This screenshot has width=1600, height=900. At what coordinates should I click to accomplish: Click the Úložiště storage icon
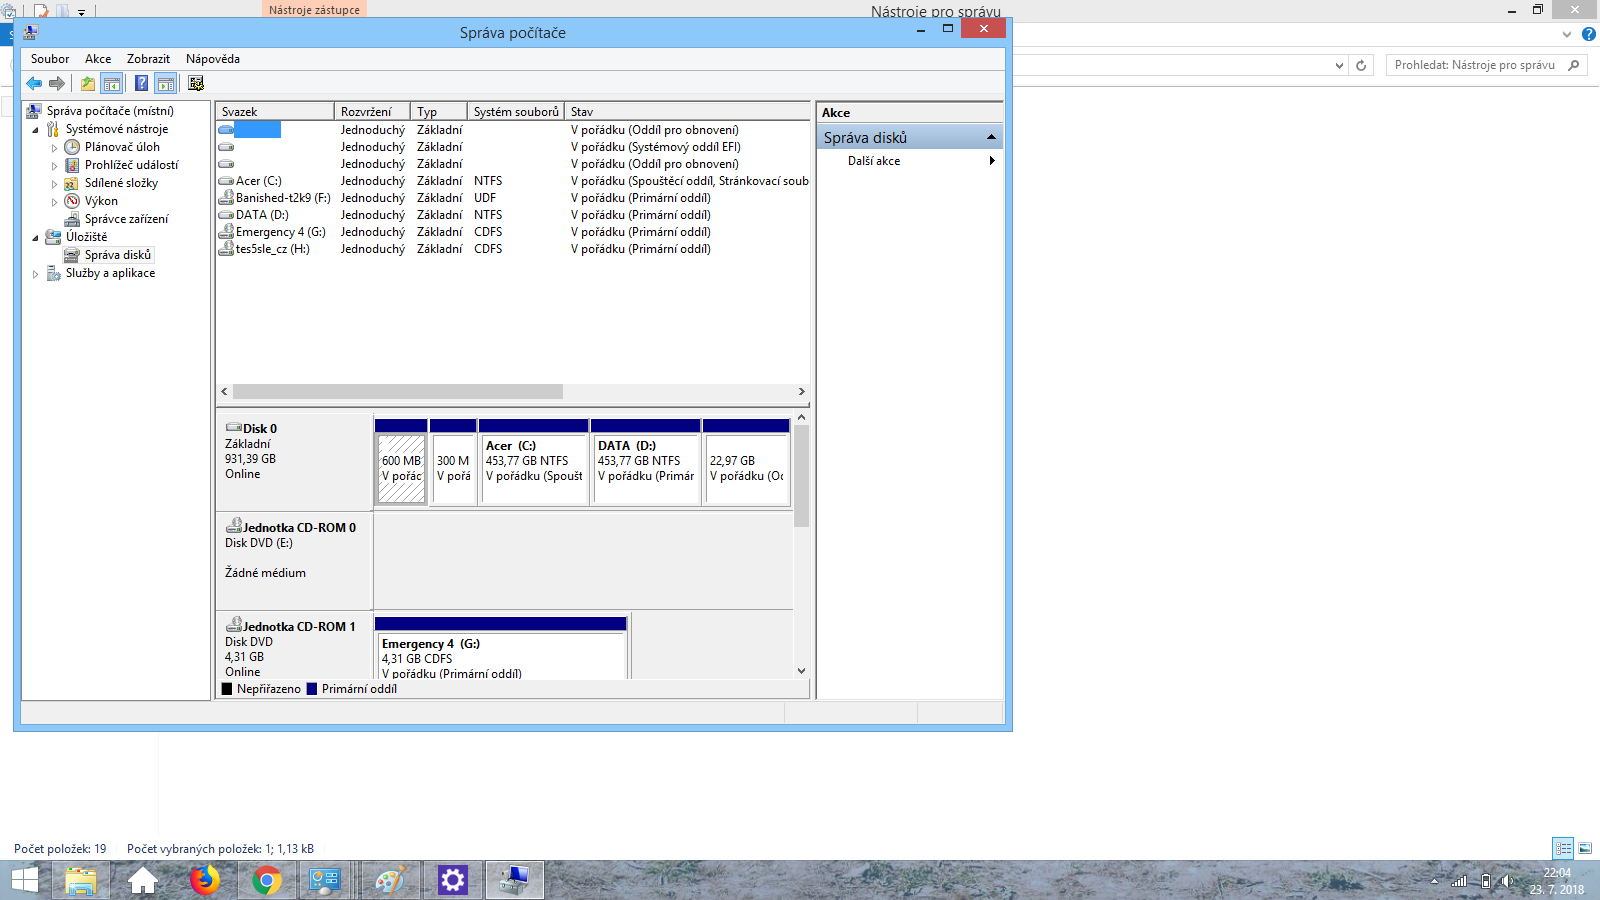click(x=53, y=237)
